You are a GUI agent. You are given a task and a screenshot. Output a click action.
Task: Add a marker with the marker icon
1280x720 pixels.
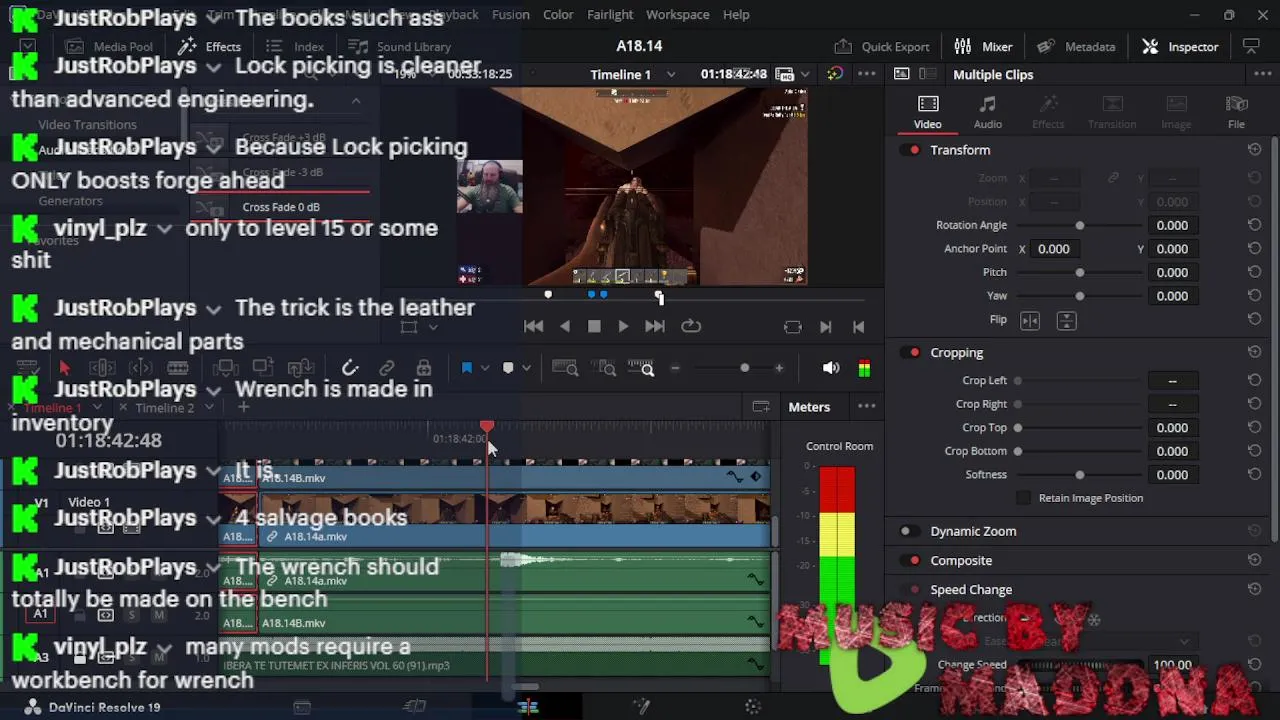point(508,368)
